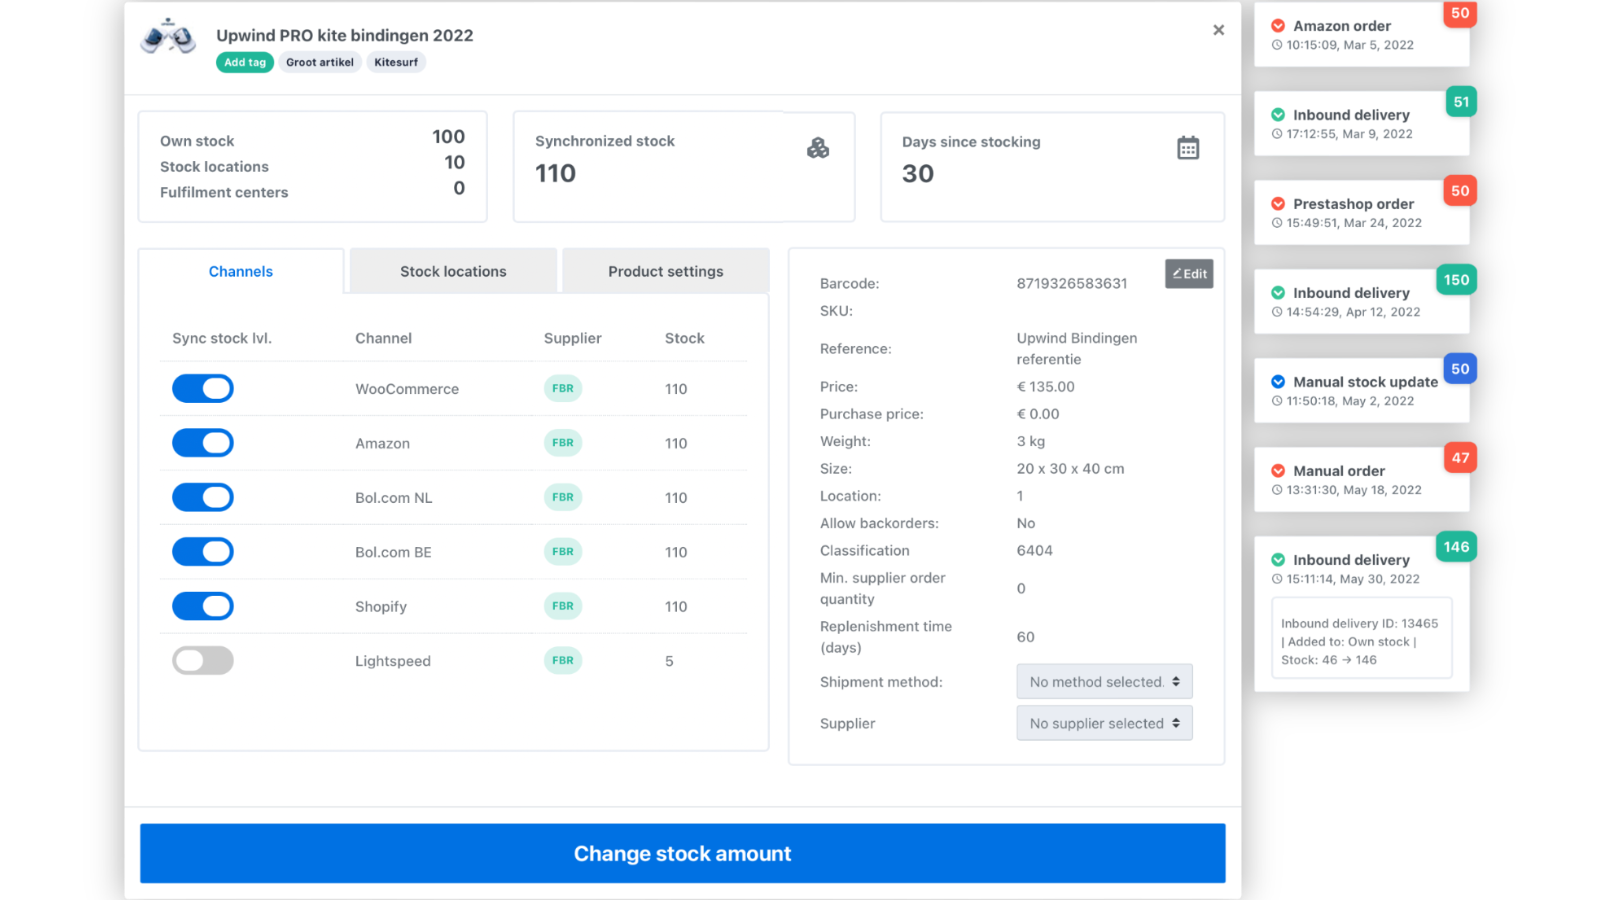Click the kite bindings product thumbnail
This screenshot has height=900, width=1600.
coord(168,37)
